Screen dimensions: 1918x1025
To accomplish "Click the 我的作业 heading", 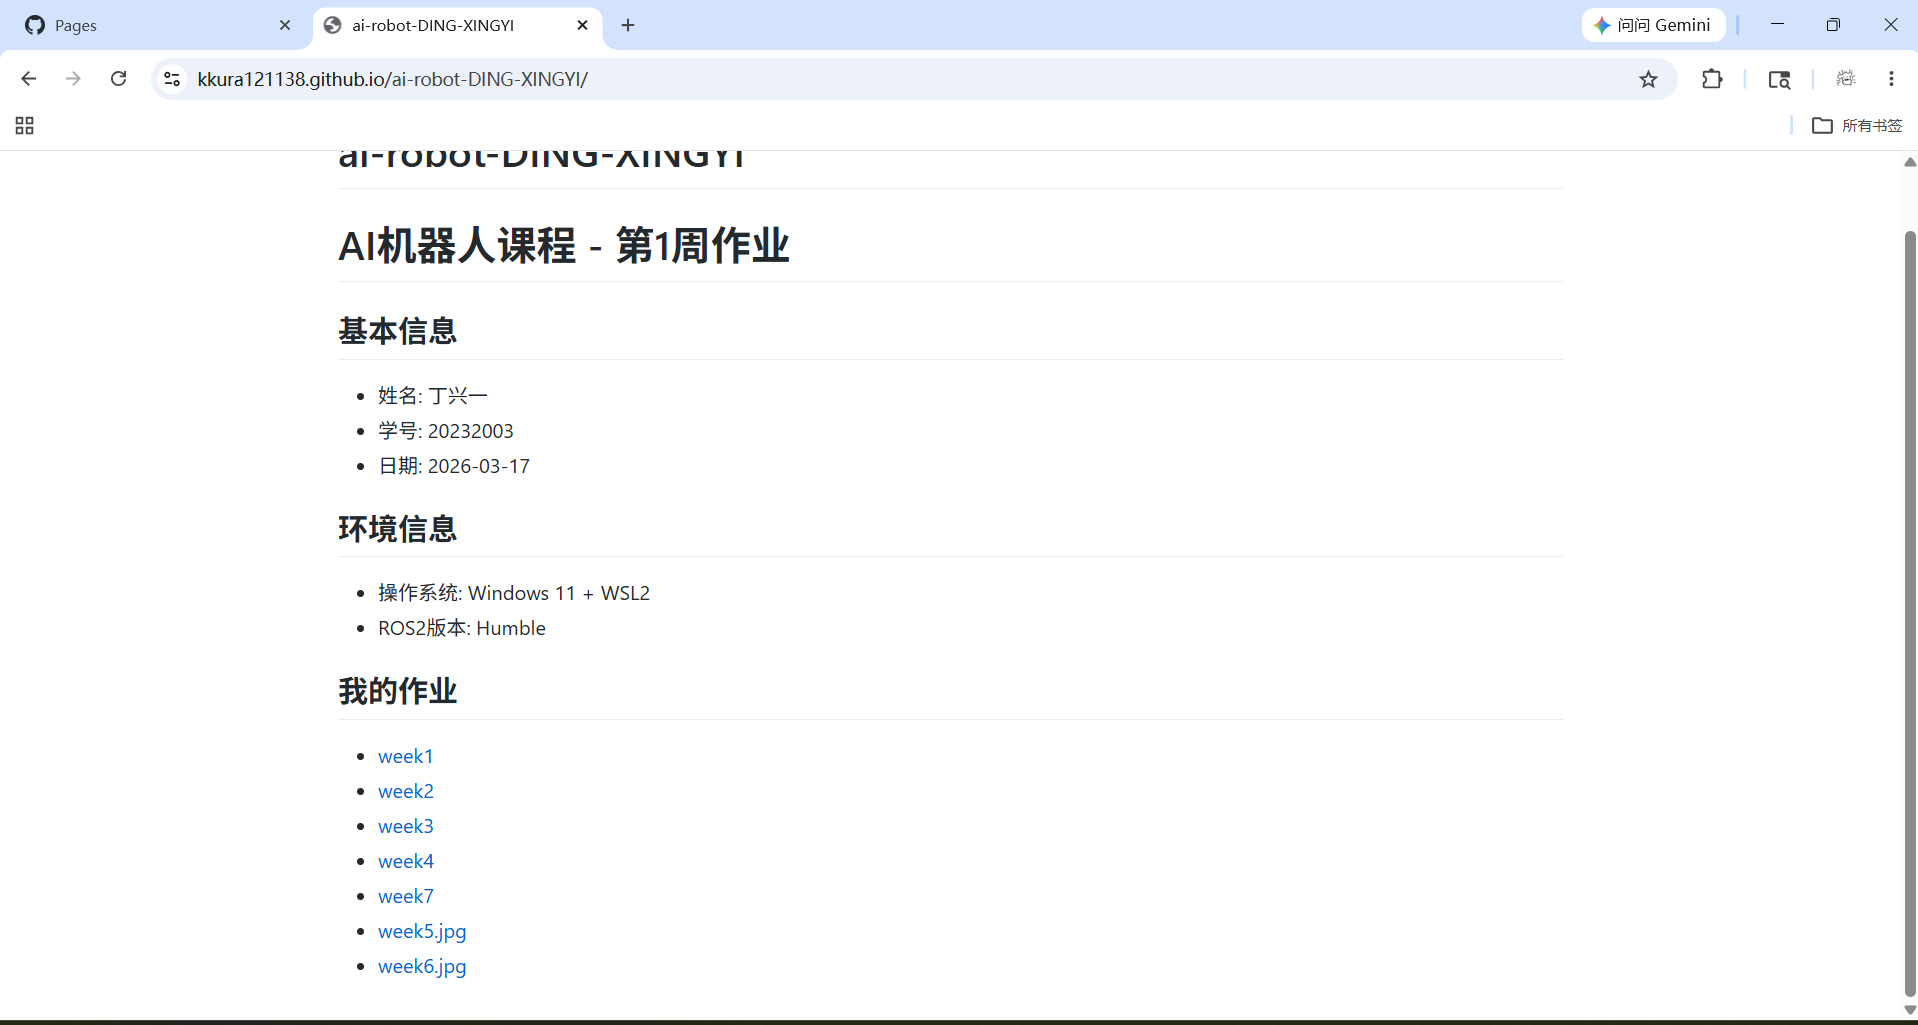I will click(398, 691).
